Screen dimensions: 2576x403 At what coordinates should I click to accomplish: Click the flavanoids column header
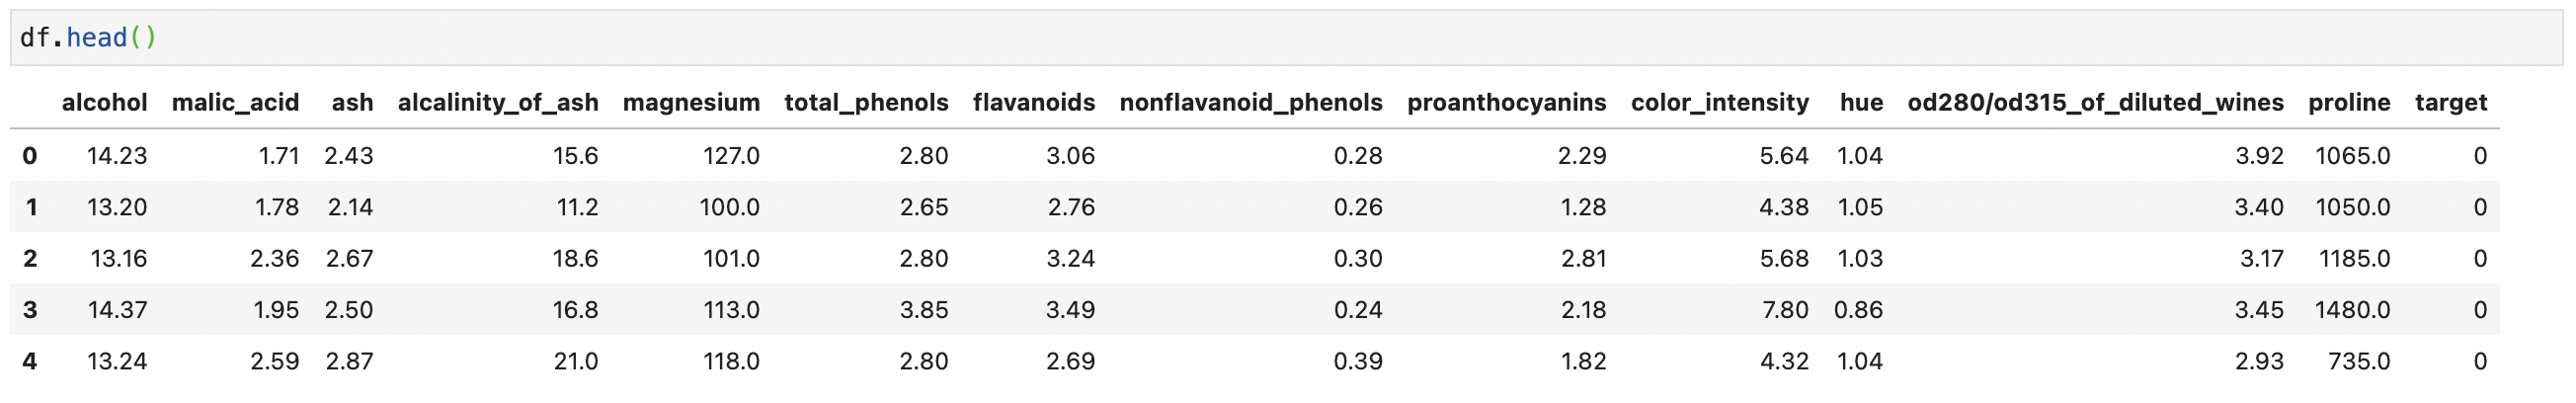click(x=1034, y=103)
